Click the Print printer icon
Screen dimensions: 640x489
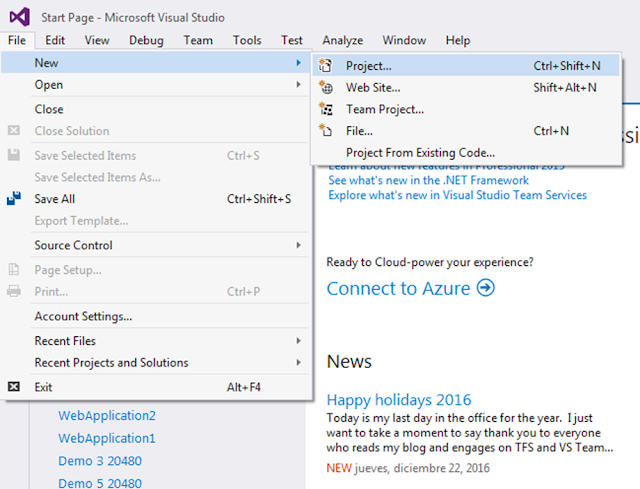14,291
